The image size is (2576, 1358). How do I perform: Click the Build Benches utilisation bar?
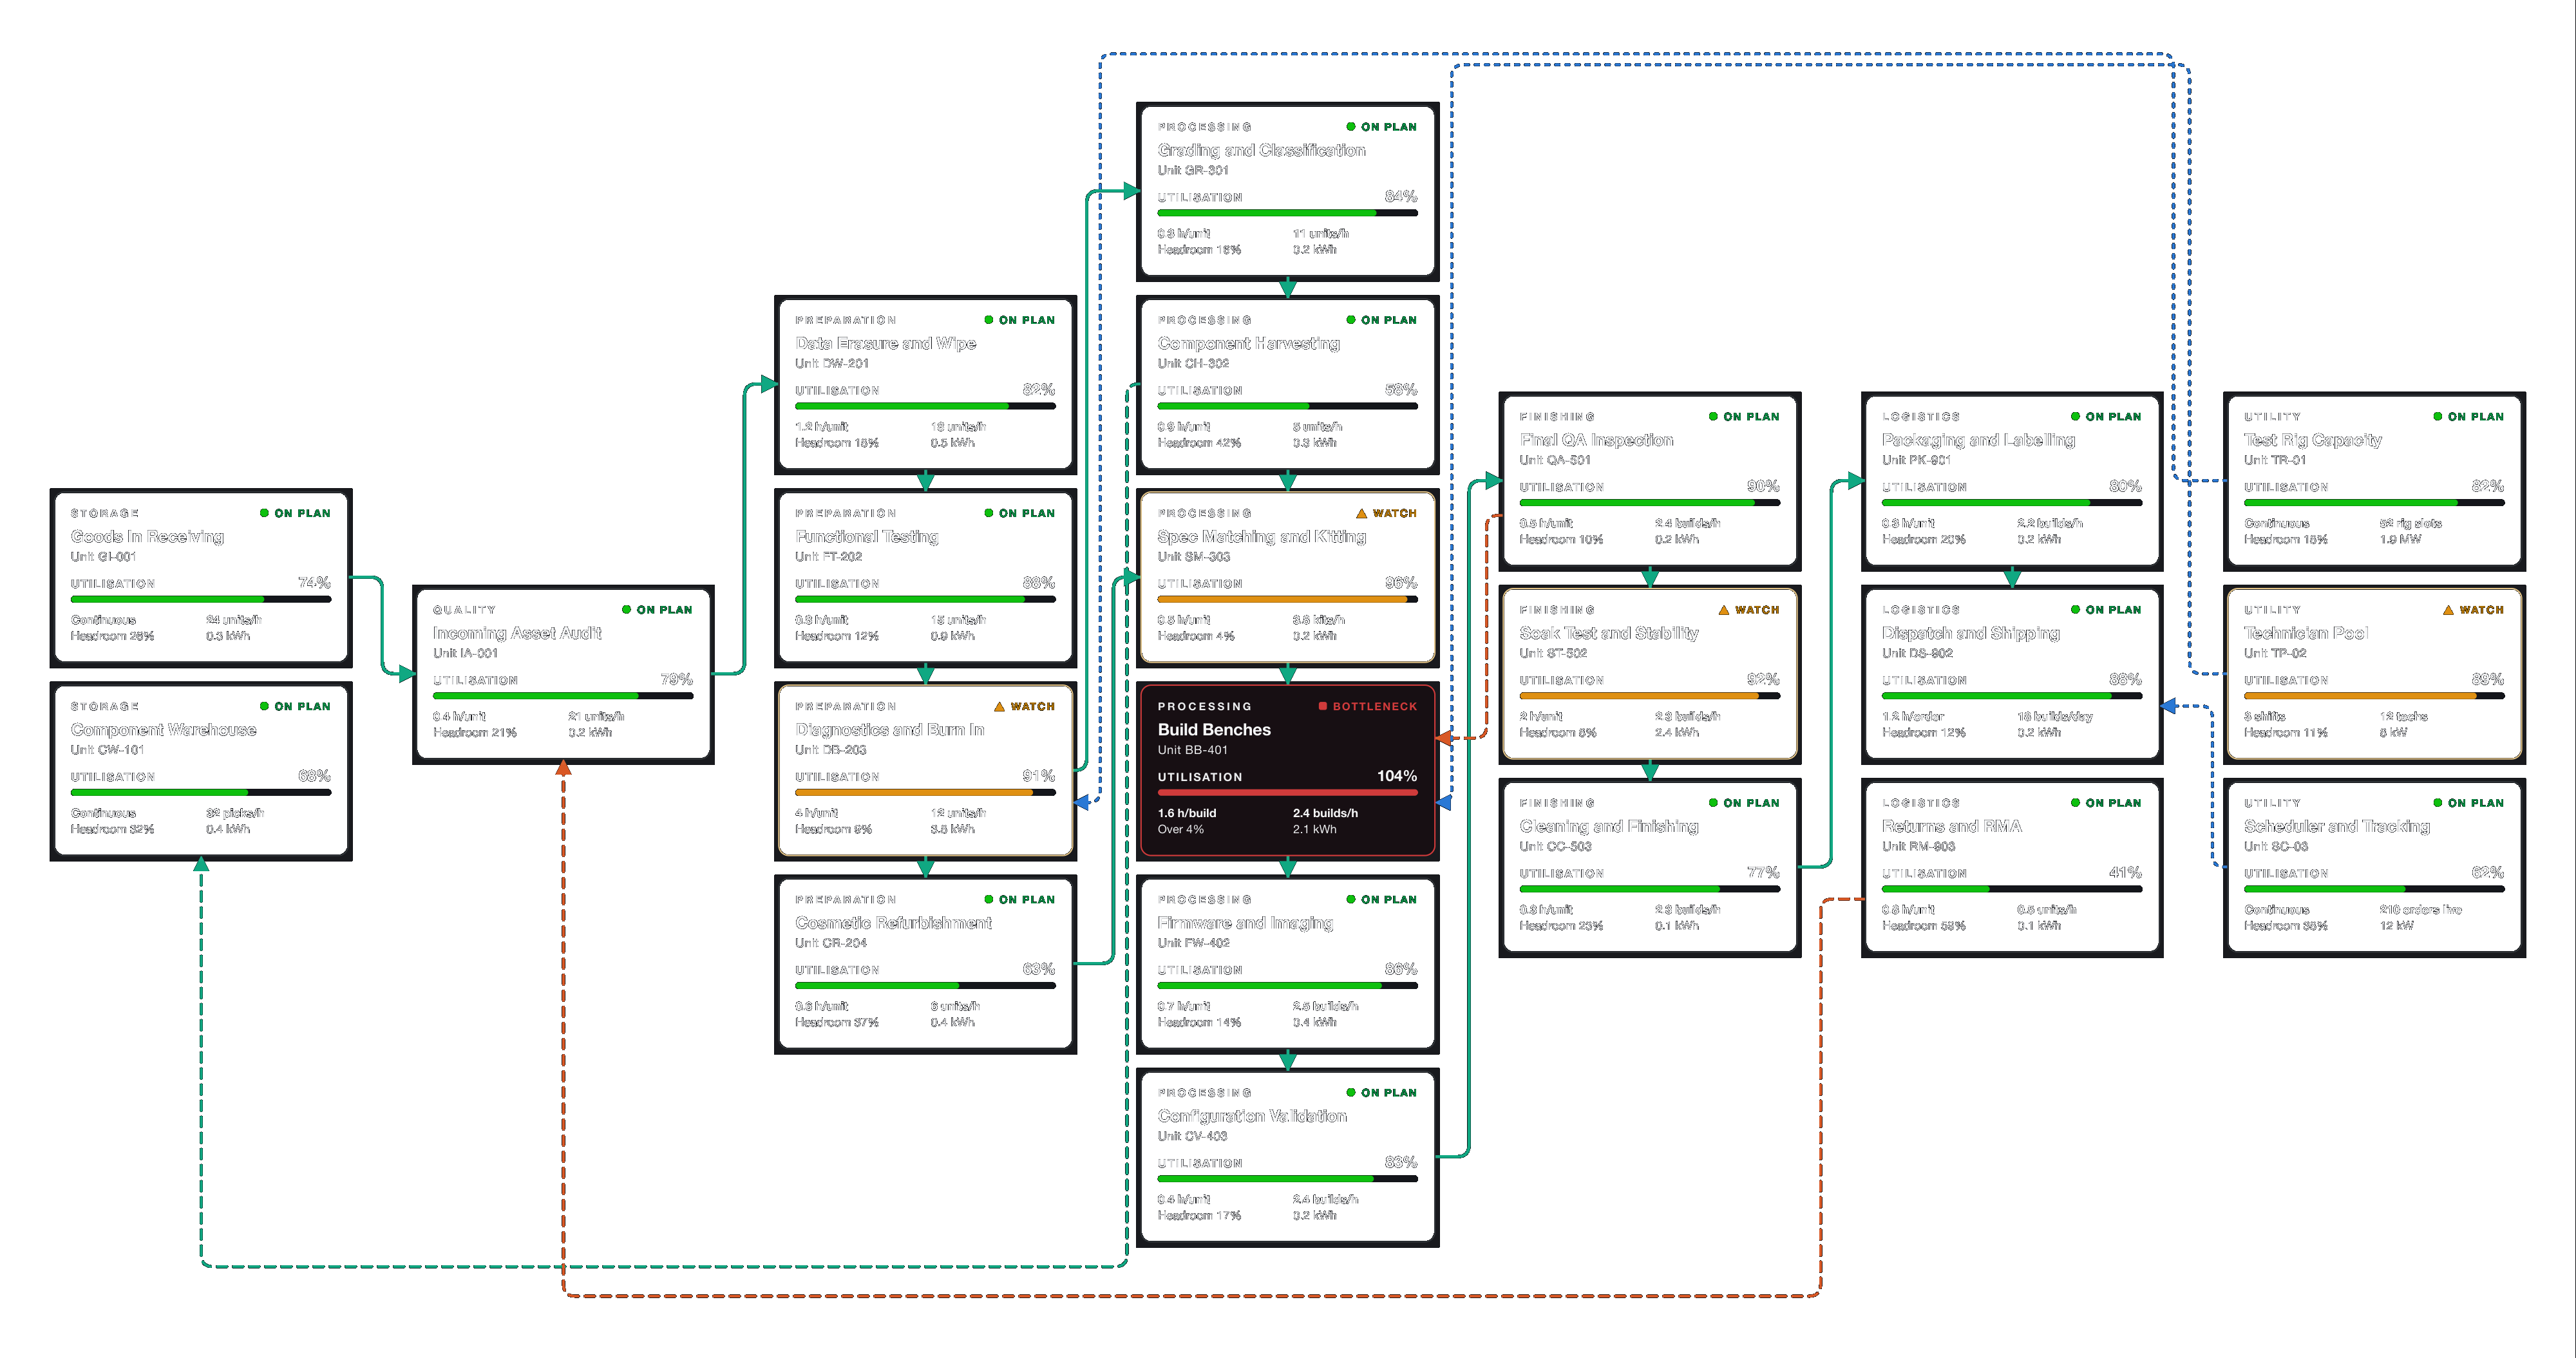click(x=1287, y=792)
